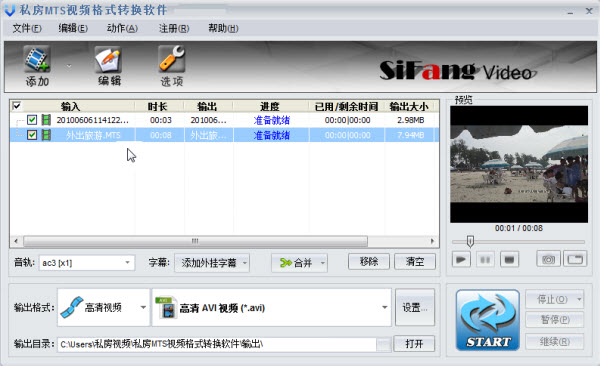Click the 输出大小 column header

click(x=409, y=106)
